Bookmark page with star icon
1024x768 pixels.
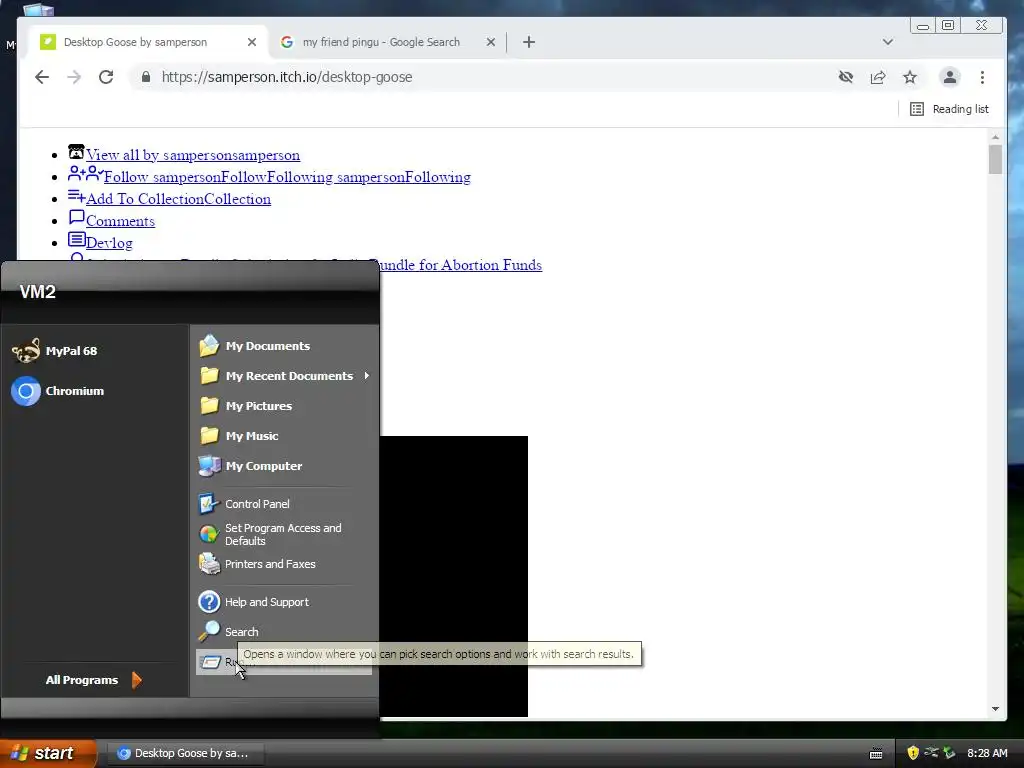[x=910, y=77]
